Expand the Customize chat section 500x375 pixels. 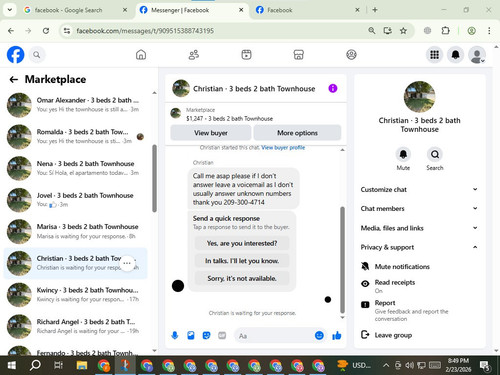(x=419, y=189)
